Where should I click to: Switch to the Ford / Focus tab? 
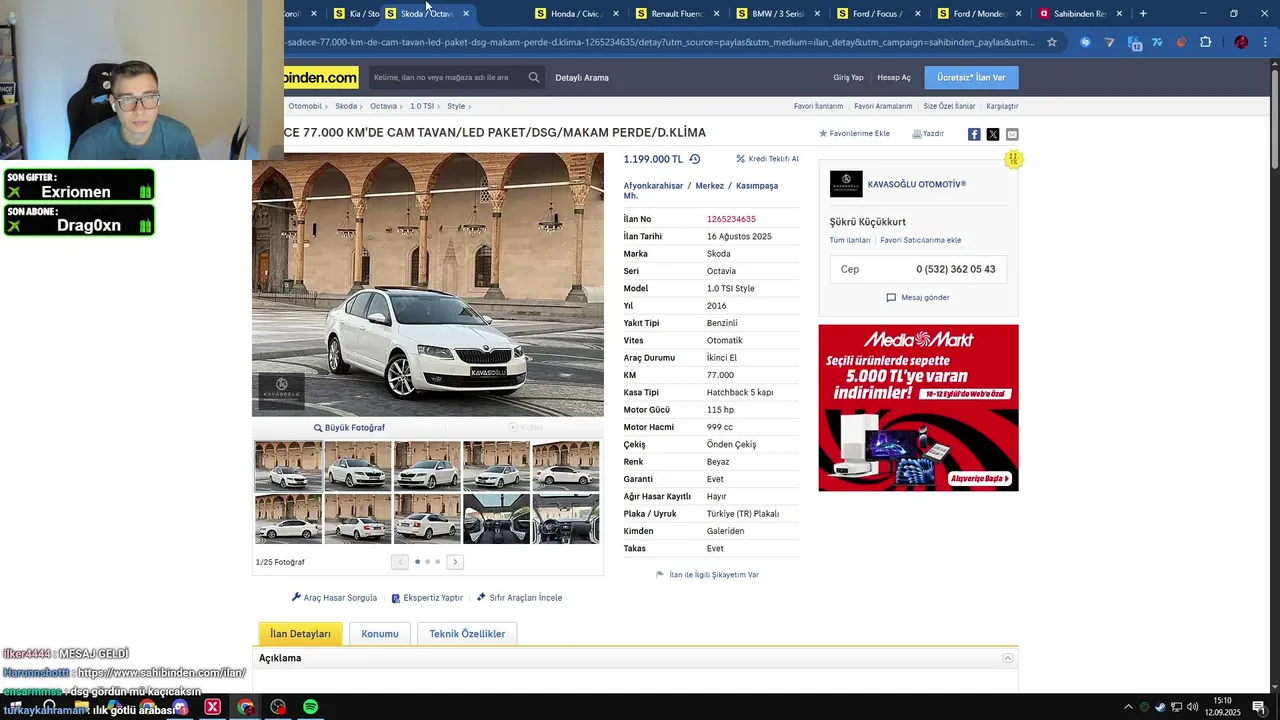point(878,13)
